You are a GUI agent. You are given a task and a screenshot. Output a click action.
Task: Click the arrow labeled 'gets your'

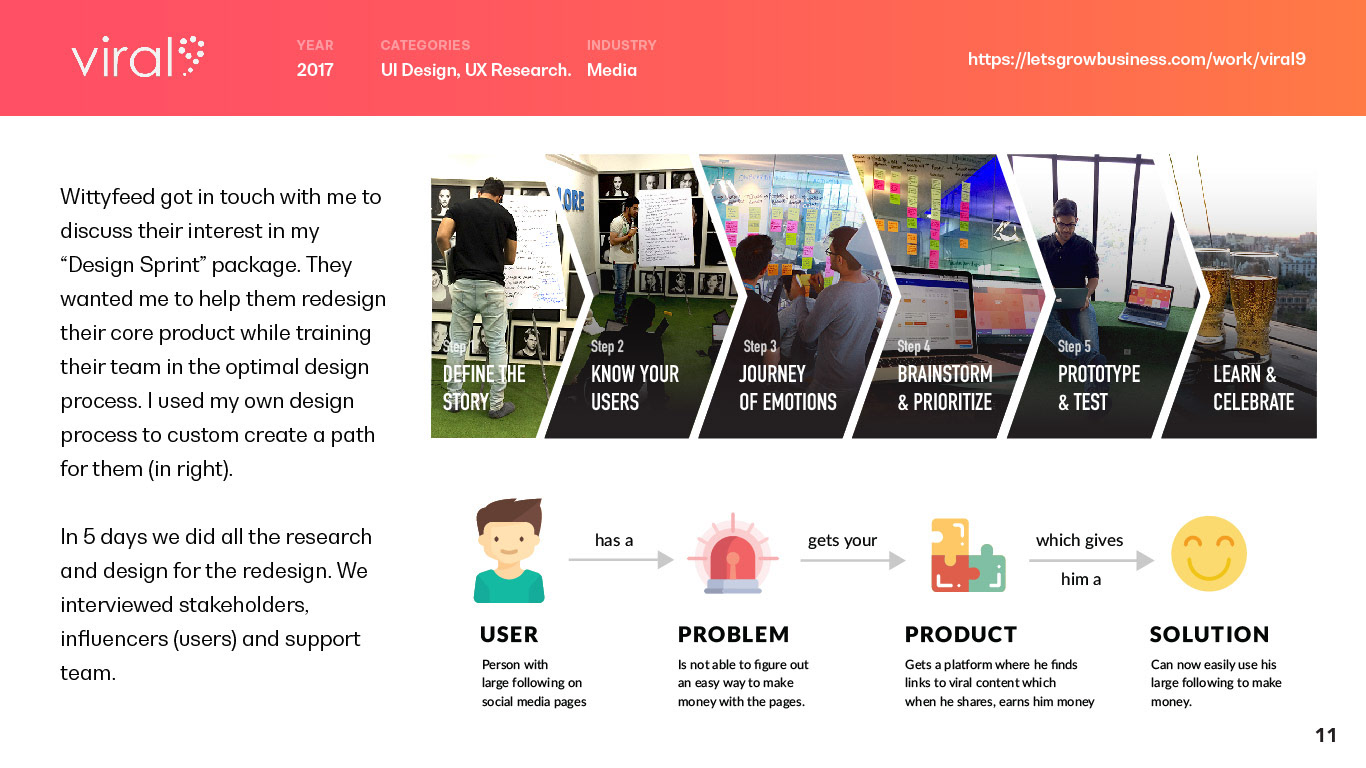click(853, 561)
